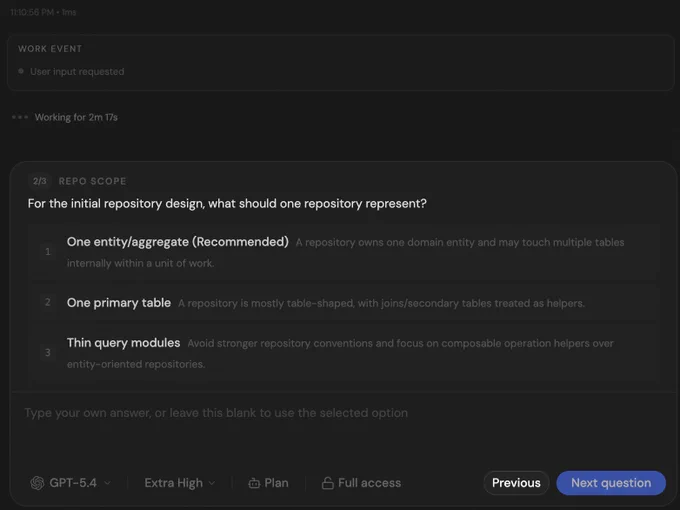Click the number 2 option badge
680x510 pixels.
coord(48,302)
